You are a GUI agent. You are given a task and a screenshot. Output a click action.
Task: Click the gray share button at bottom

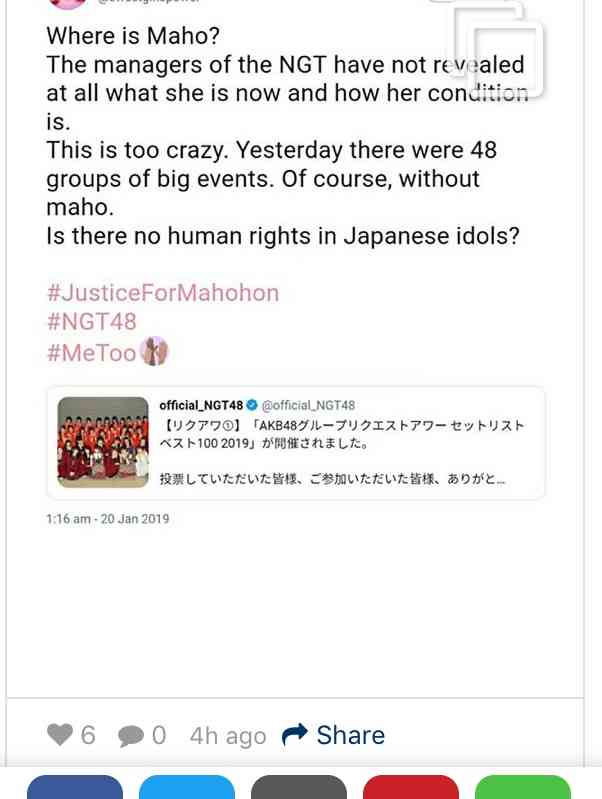(299, 787)
